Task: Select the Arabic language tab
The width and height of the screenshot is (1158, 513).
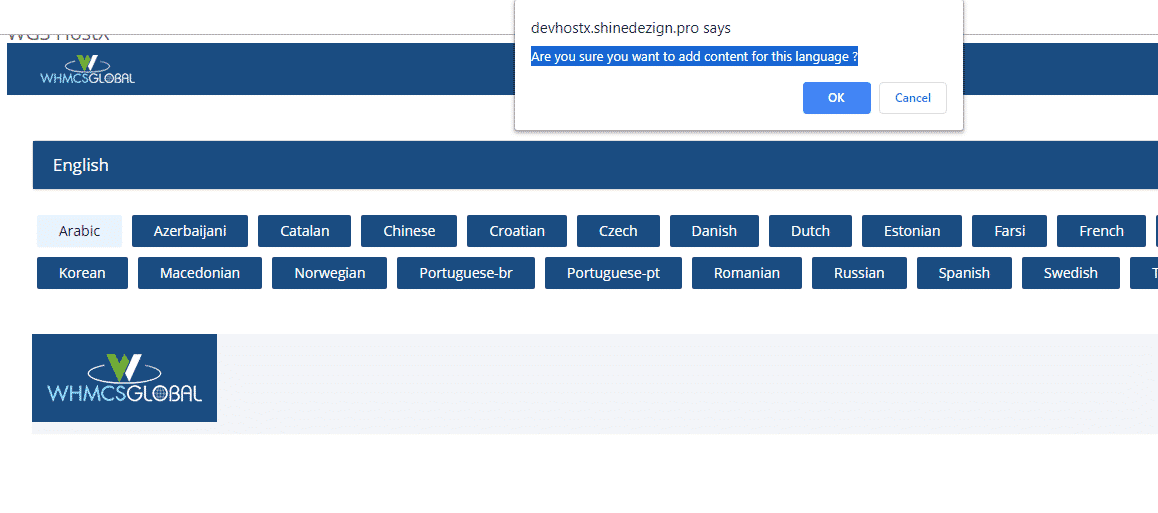Action: (x=79, y=231)
